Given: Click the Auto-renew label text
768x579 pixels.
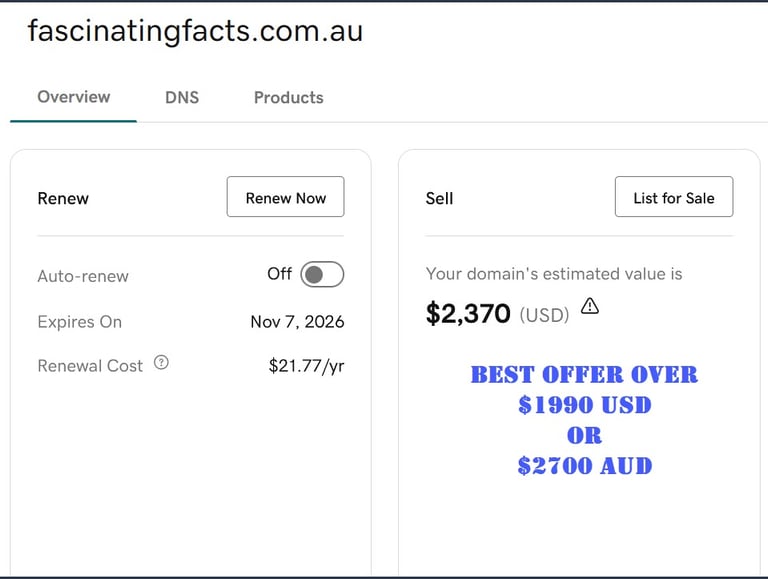Looking at the screenshot, I should pos(83,276).
